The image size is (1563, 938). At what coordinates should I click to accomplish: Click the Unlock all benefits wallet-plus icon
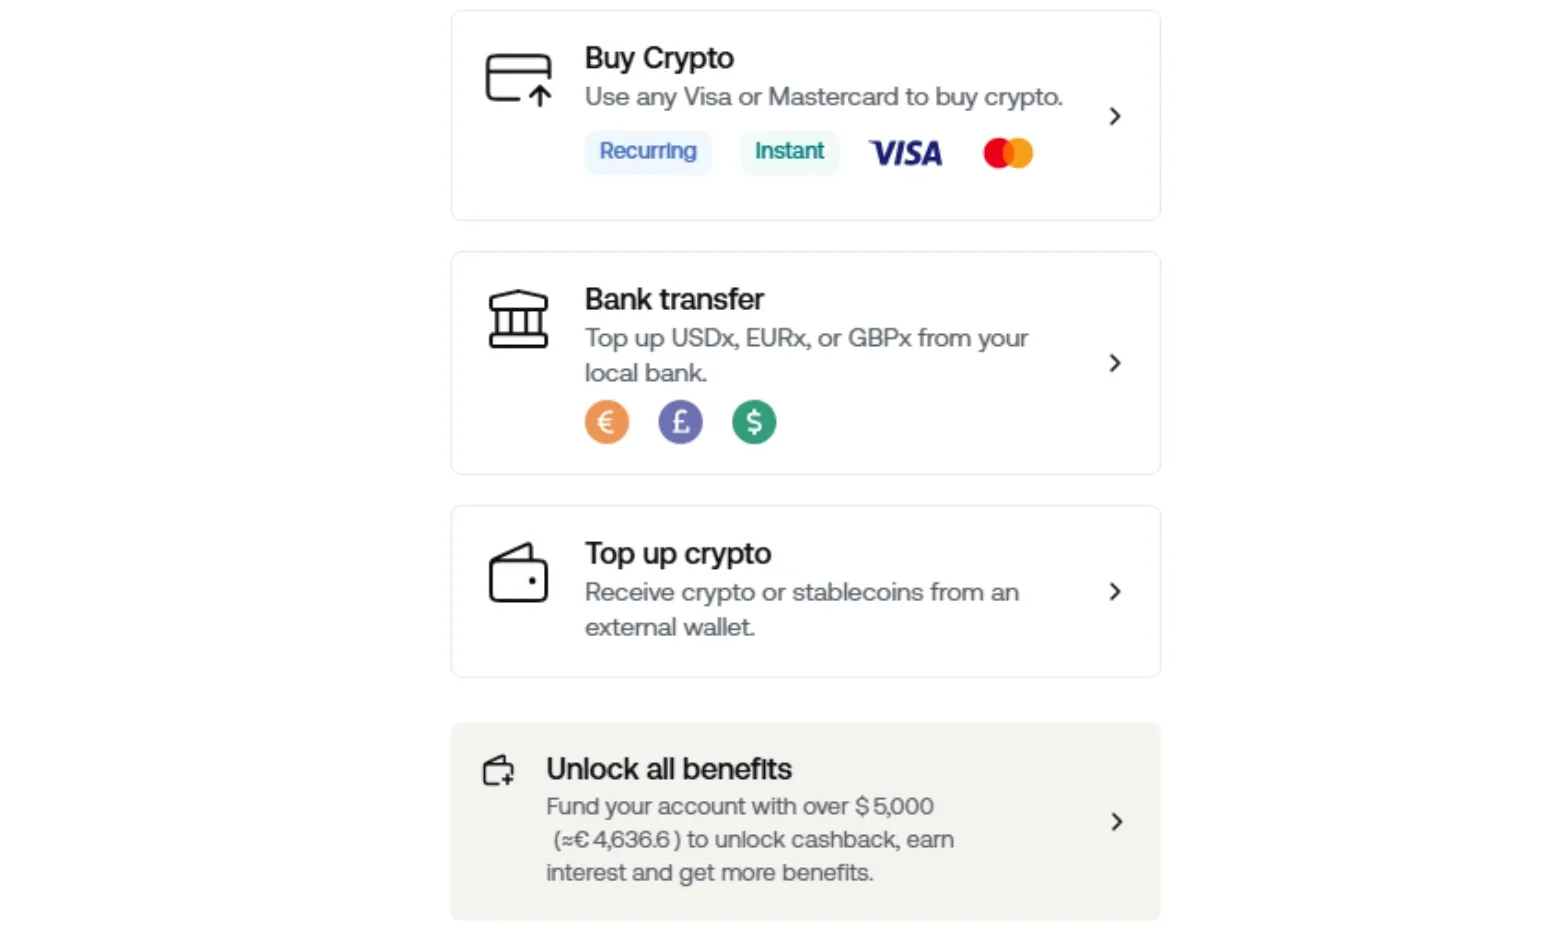[498, 770]
